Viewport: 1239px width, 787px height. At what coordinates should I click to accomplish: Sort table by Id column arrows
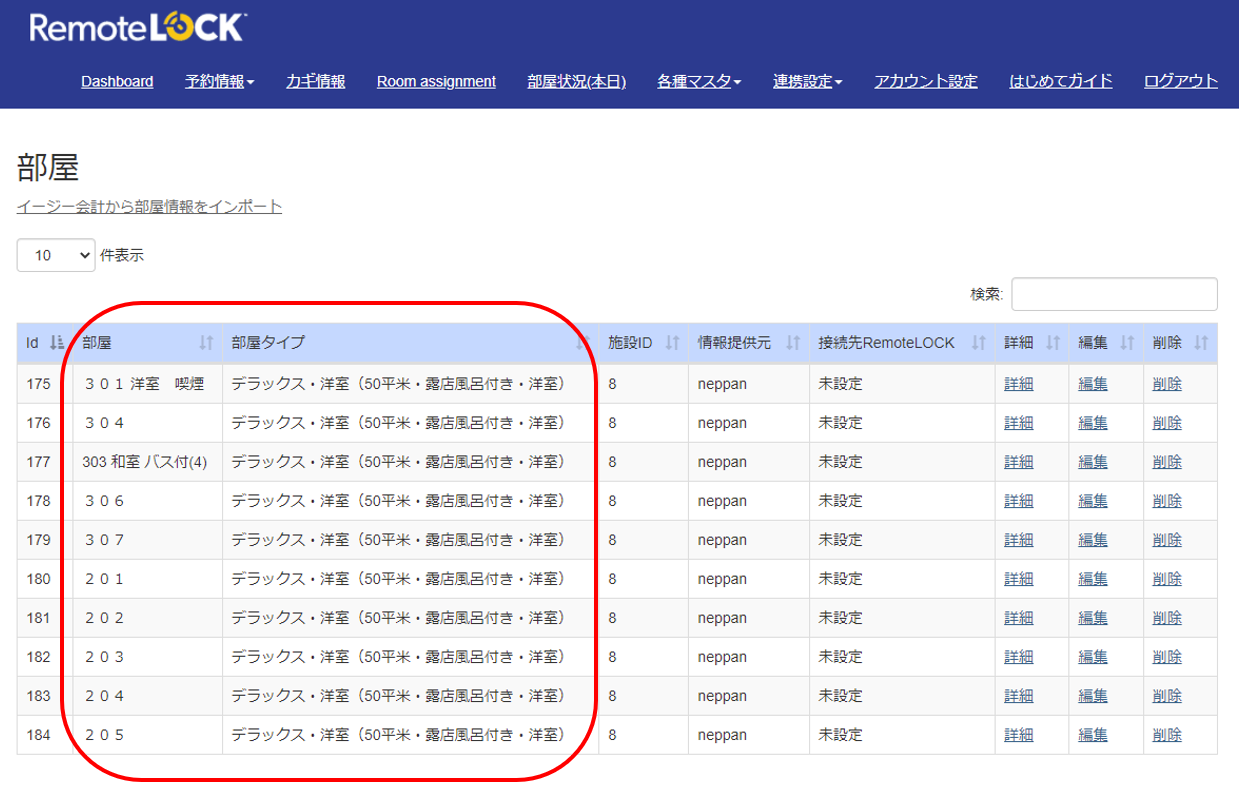click(57, 343)
